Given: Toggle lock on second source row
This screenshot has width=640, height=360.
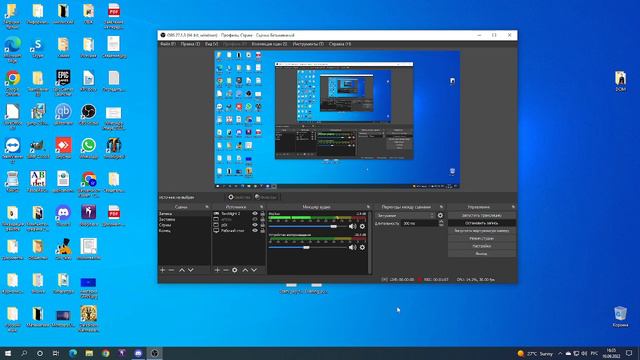Looking at the screenshot, I should pos(262,219).
